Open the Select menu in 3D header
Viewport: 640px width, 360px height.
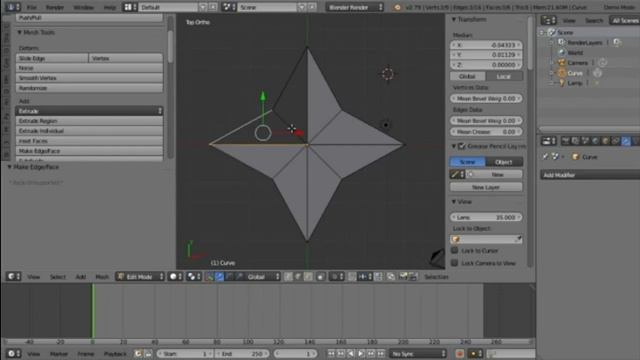tap(58, 277)
